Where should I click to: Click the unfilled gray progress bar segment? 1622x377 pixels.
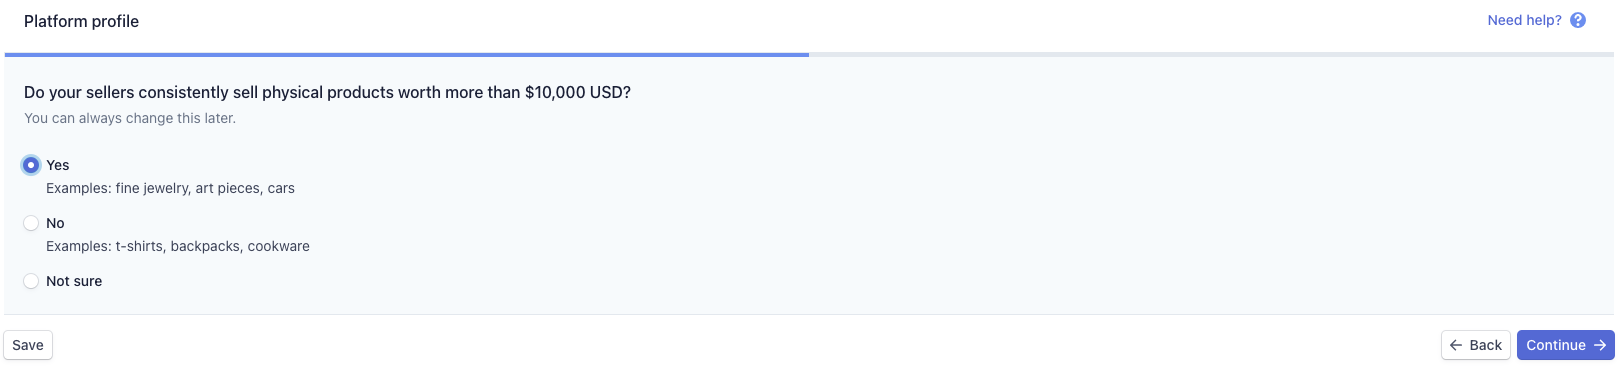point(1212,54)
